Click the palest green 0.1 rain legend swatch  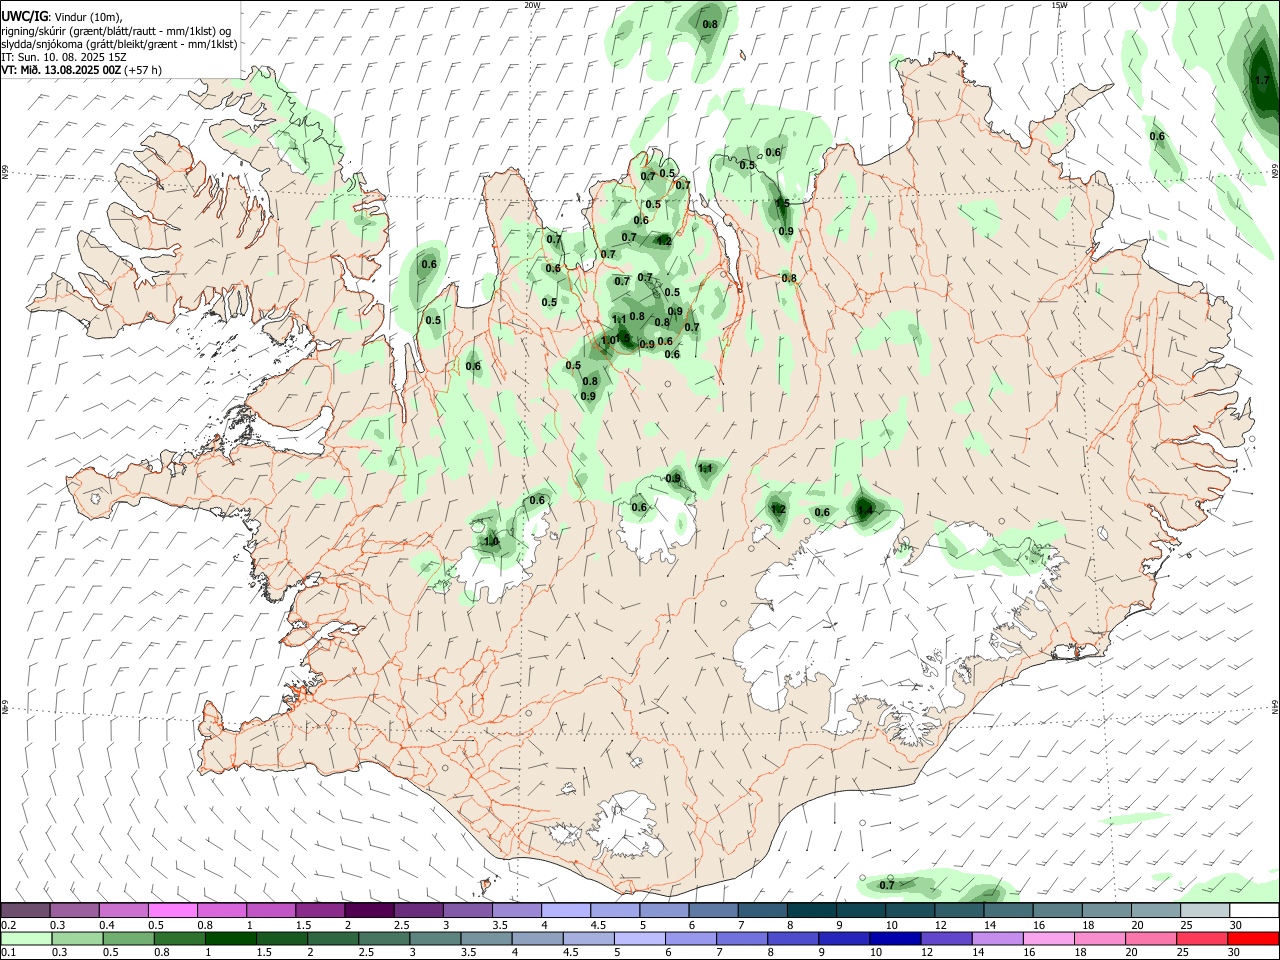coord(26,938)
